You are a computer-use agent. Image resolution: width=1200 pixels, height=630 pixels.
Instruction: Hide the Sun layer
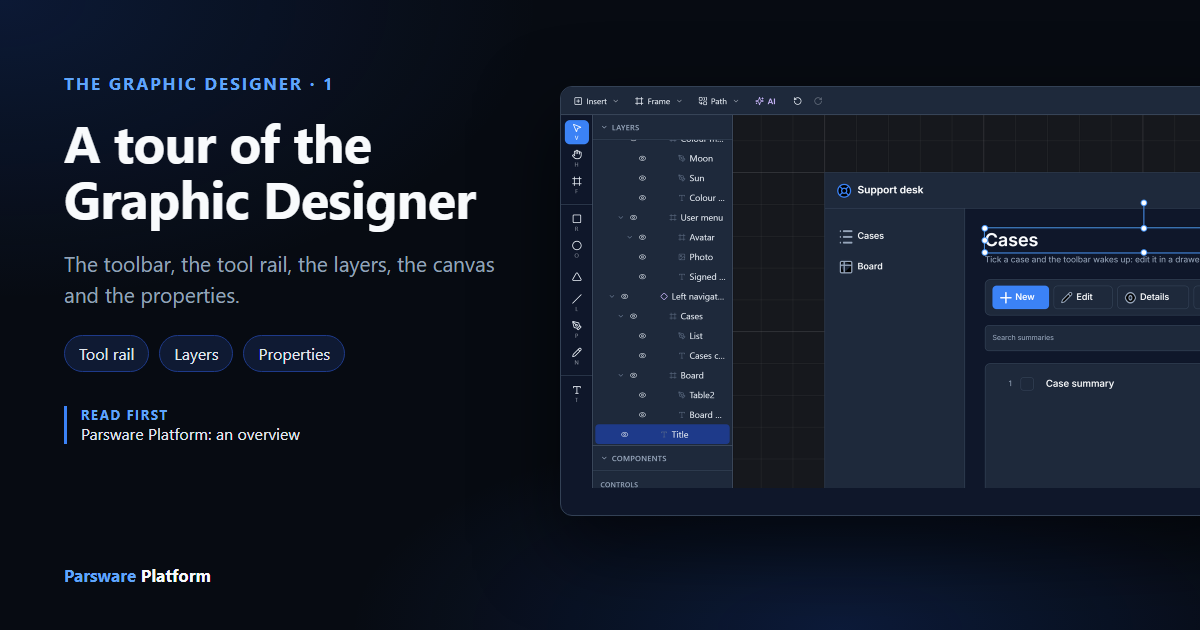coord(642,178)
